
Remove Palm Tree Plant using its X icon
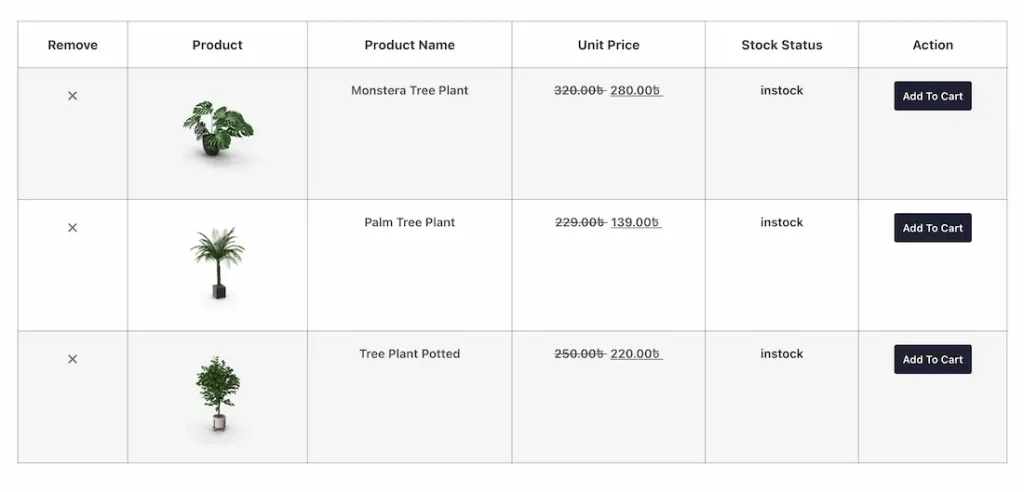click(72, 227)
